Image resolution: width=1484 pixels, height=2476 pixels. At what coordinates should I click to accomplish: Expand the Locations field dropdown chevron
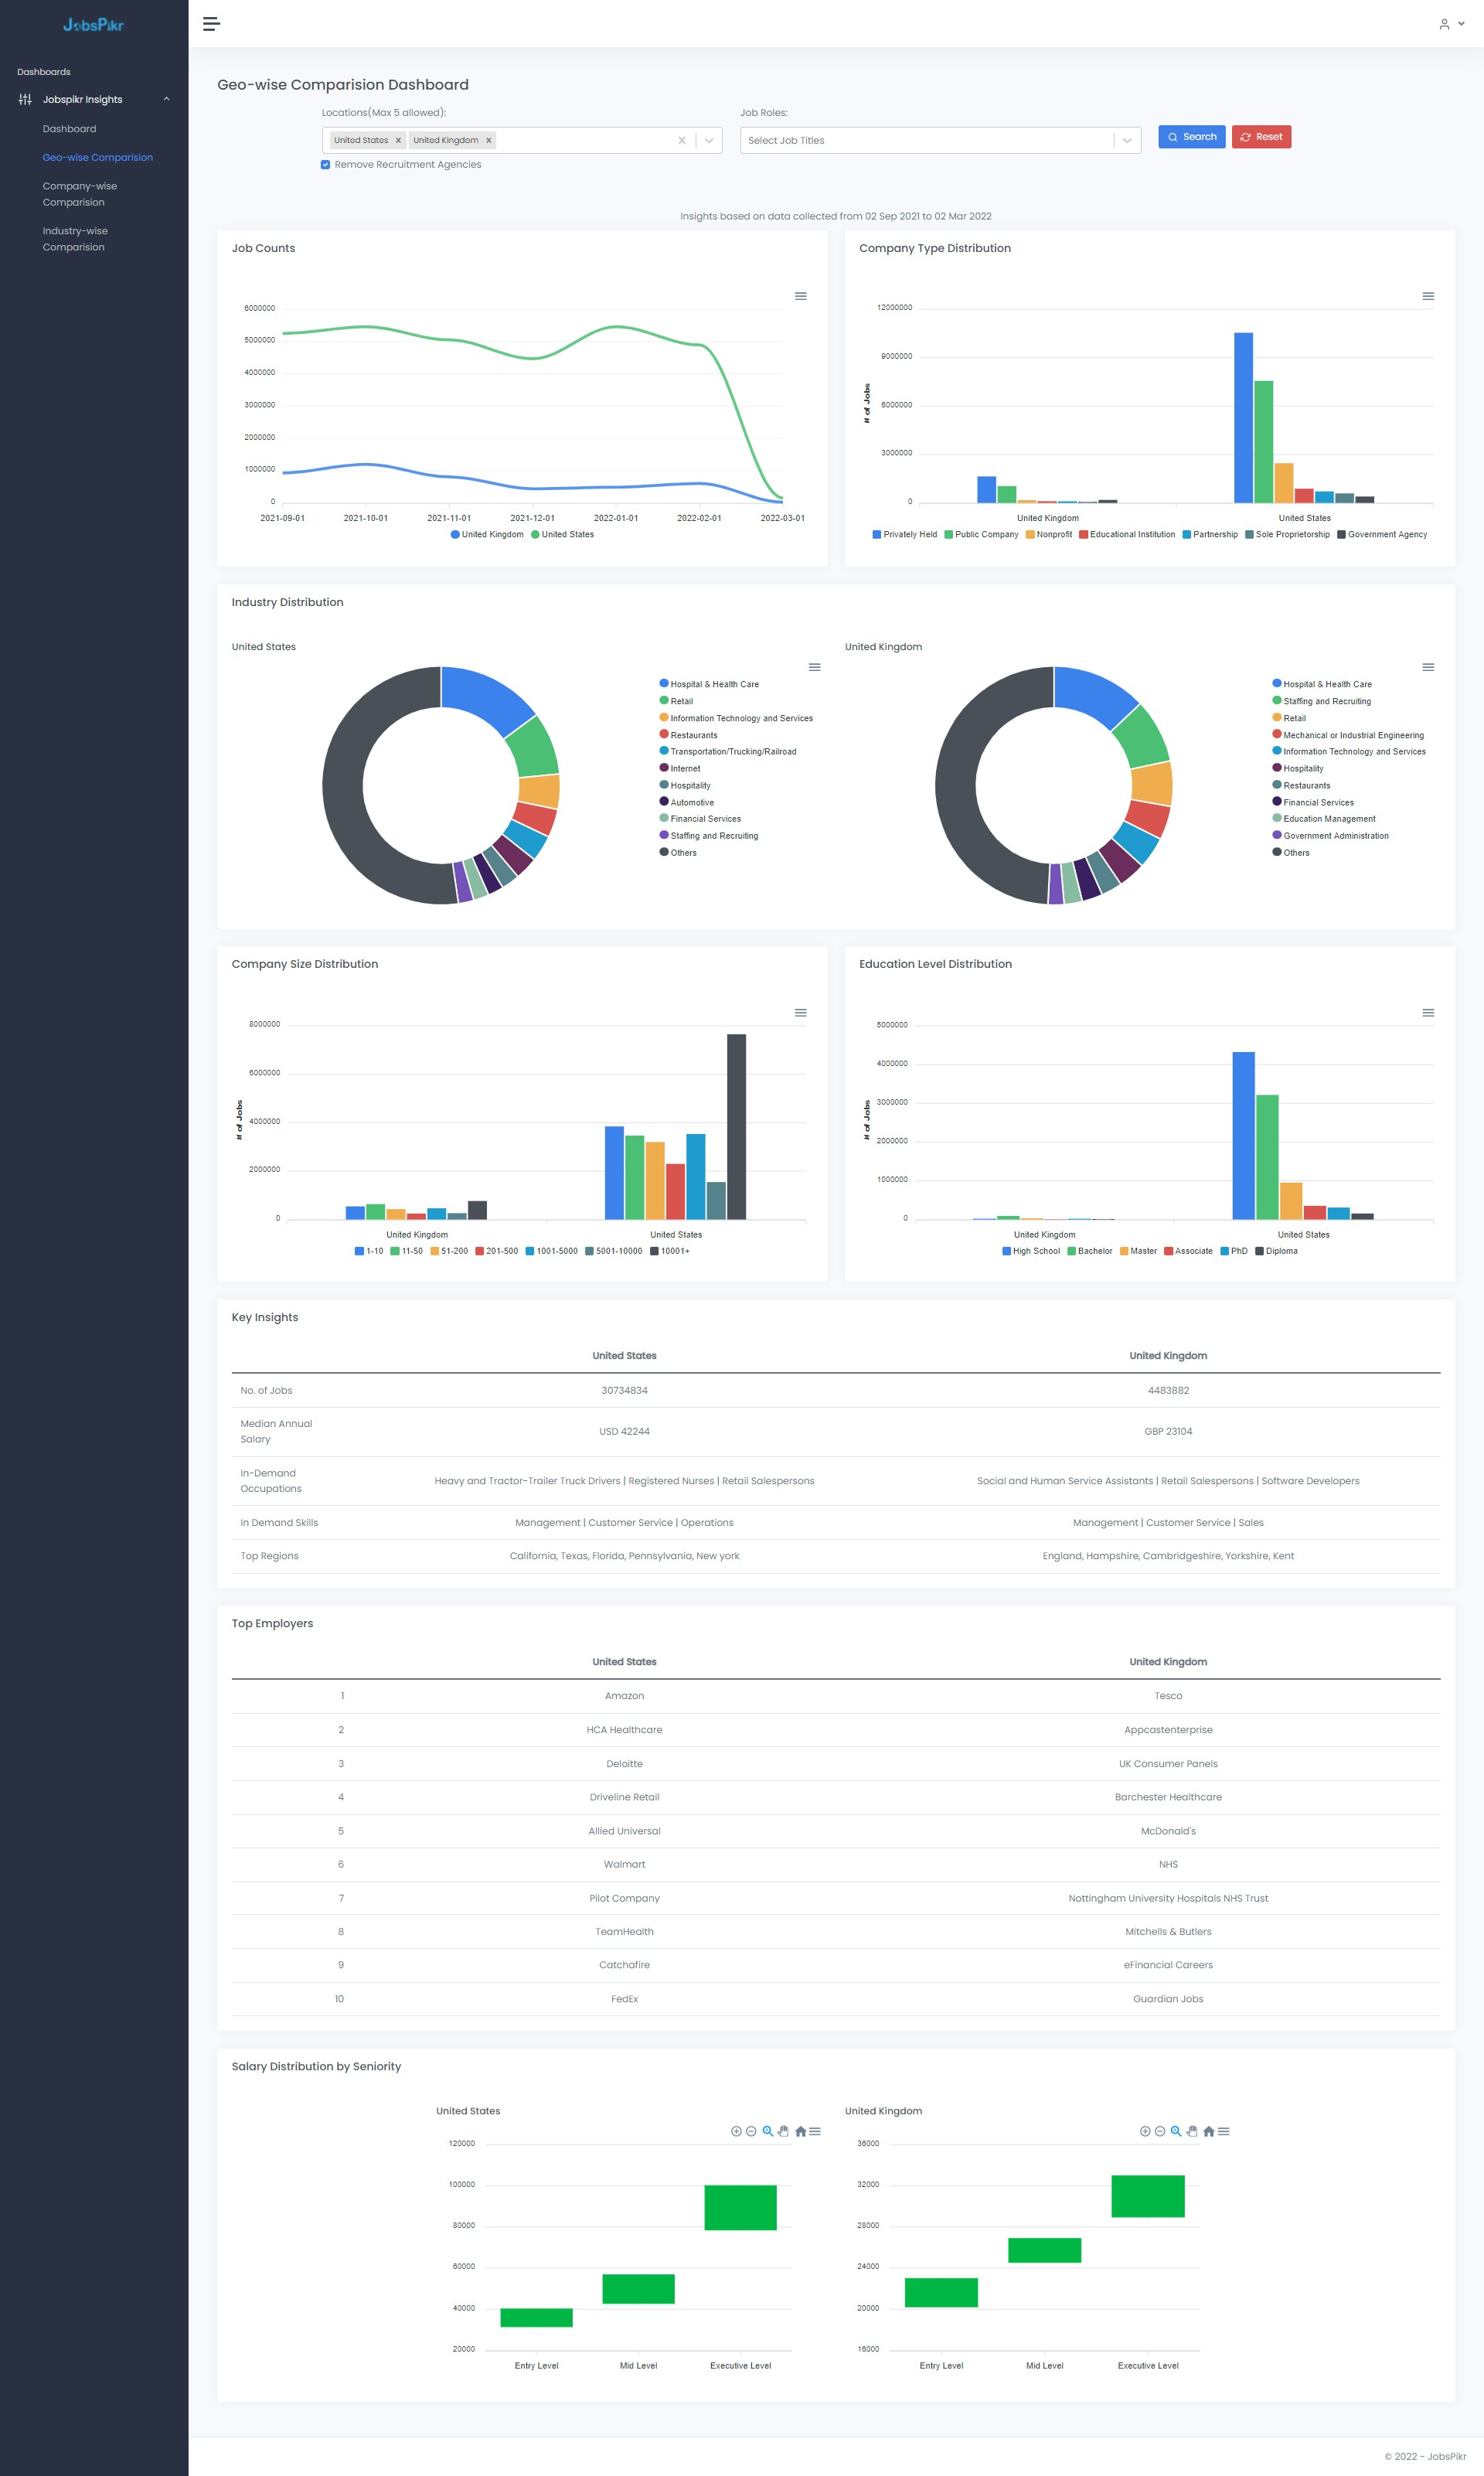[x=707, y=140]
